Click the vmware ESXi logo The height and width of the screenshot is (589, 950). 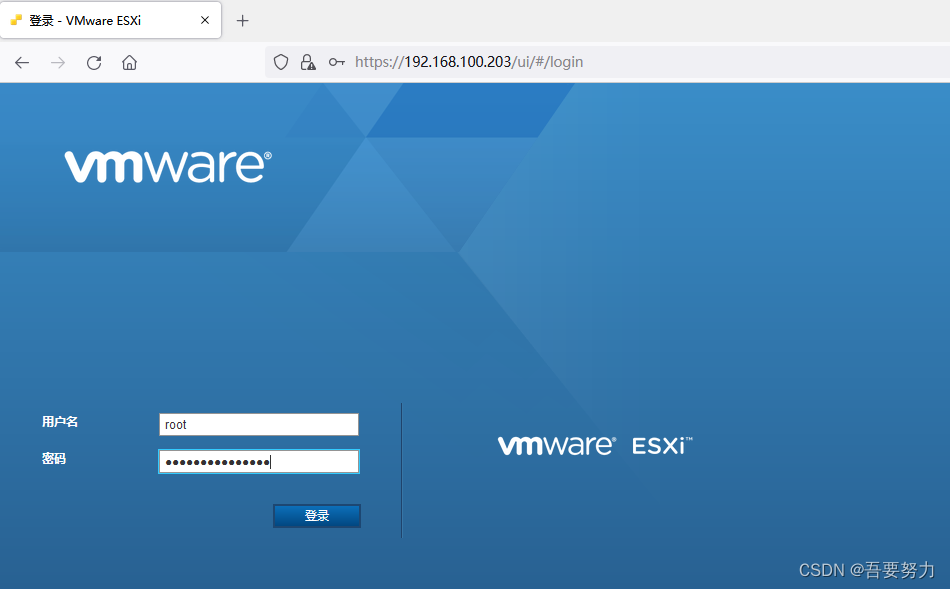pos(595,445)
